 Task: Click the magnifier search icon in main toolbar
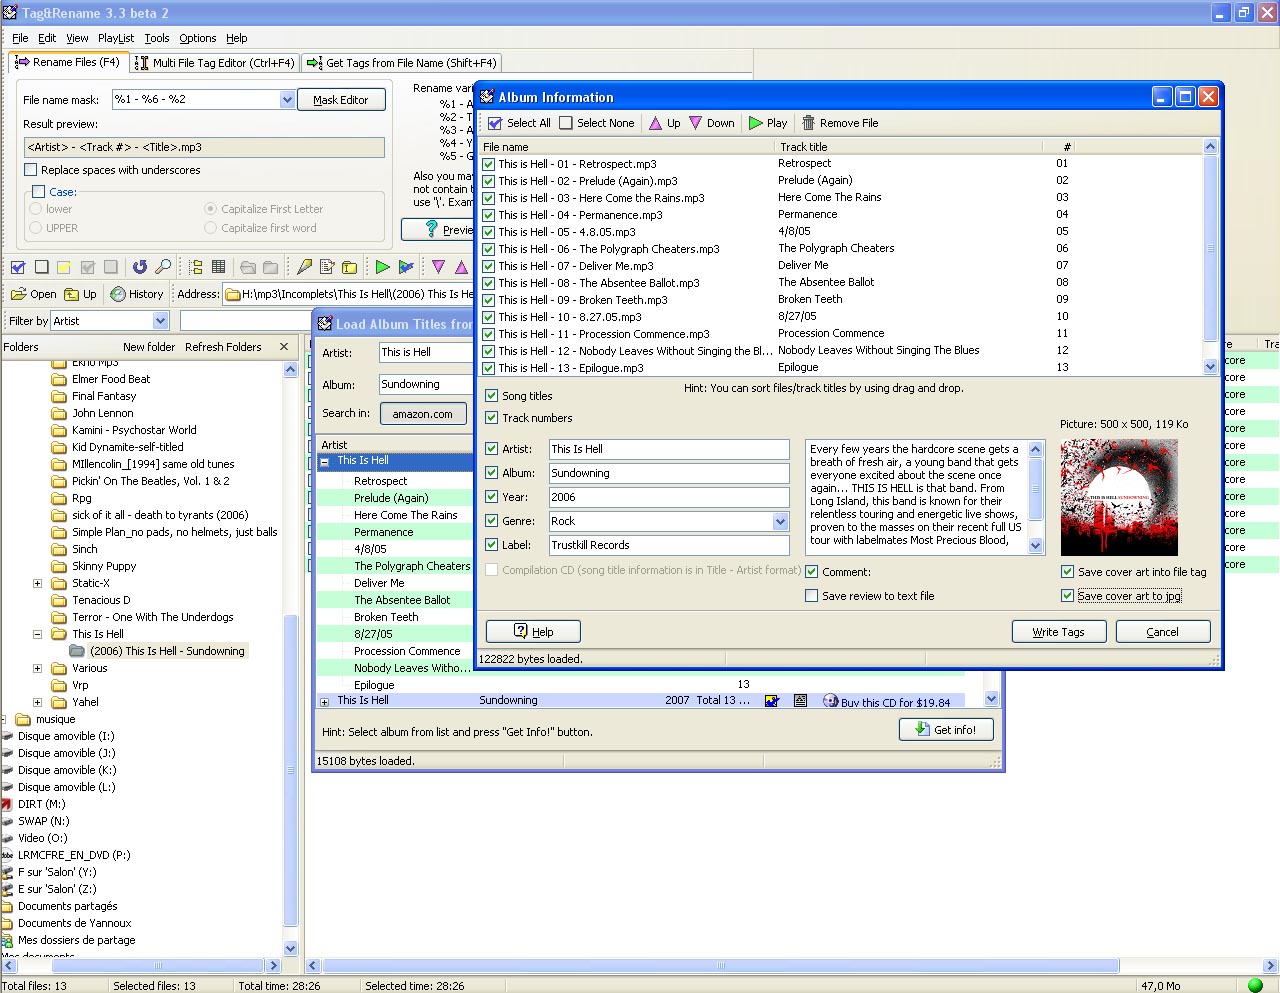coord(163,267)
